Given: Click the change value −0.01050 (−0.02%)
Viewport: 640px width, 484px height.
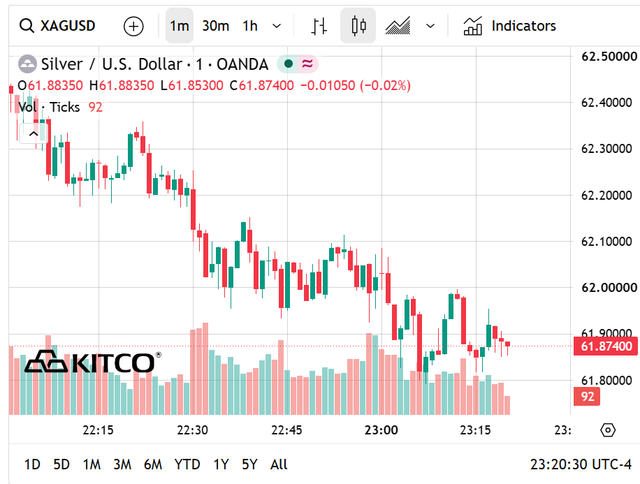Looking at the screenshot, I should pos(356,86).
